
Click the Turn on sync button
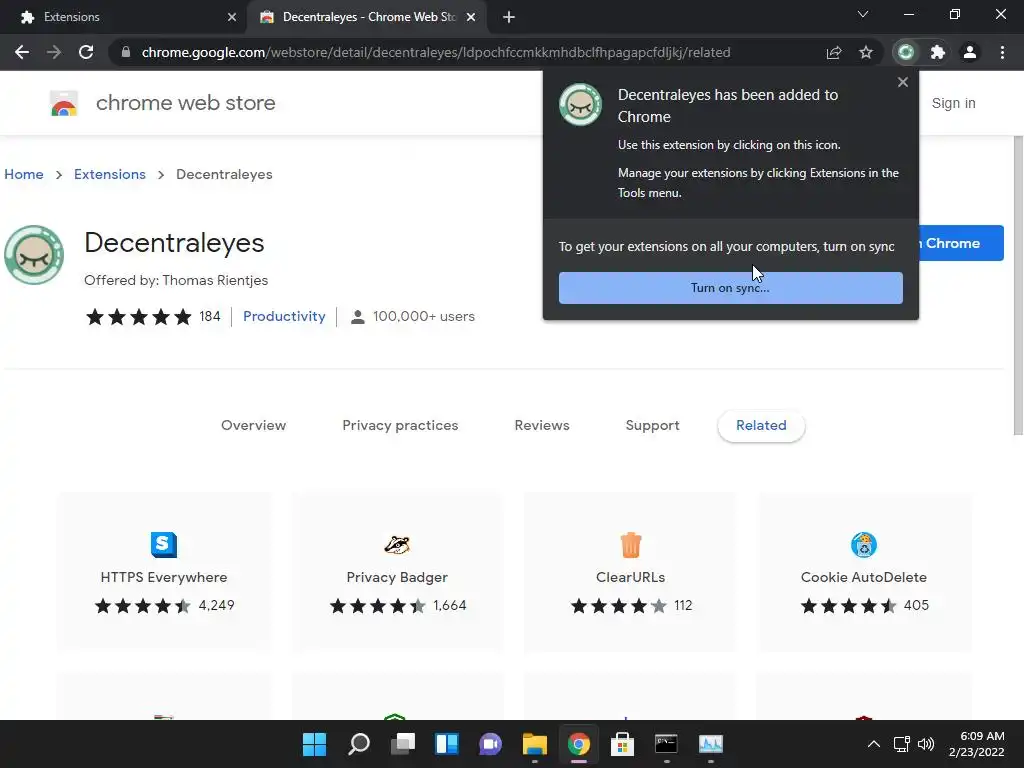click(x=731, y=288)
